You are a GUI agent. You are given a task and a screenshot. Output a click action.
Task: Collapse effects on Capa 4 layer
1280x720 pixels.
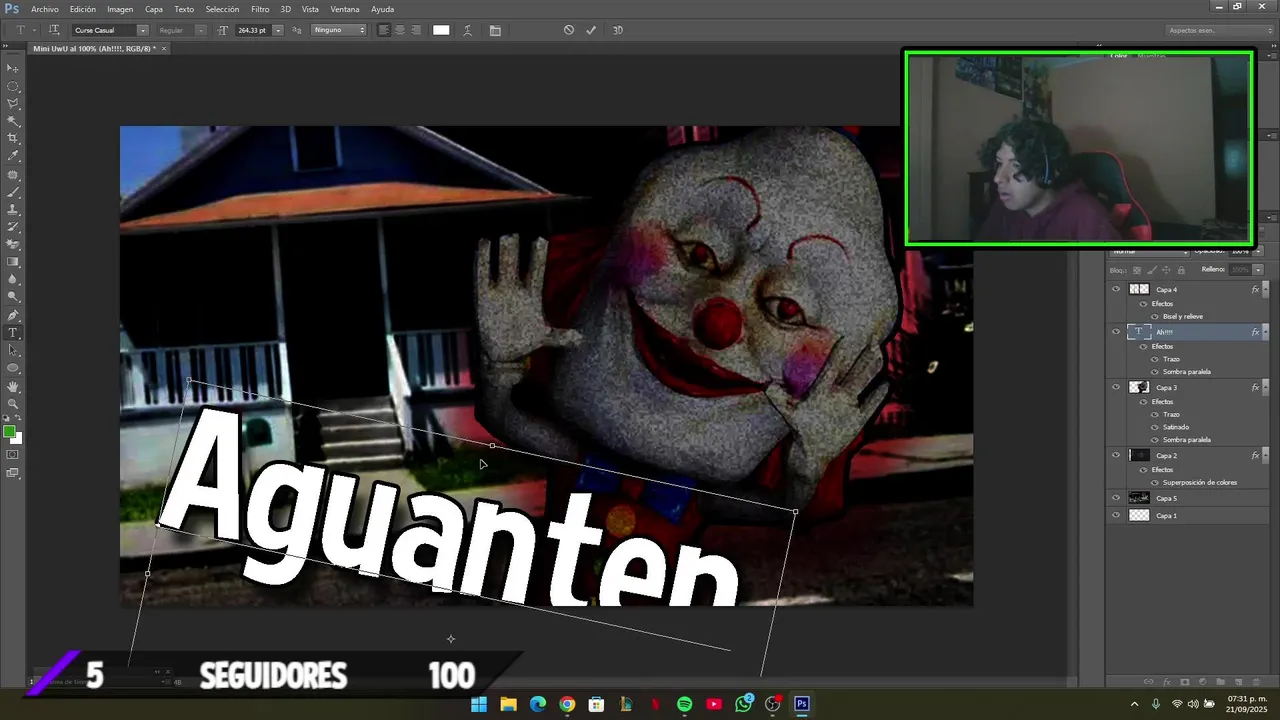pyautogui.click(x=1265, y=289)
